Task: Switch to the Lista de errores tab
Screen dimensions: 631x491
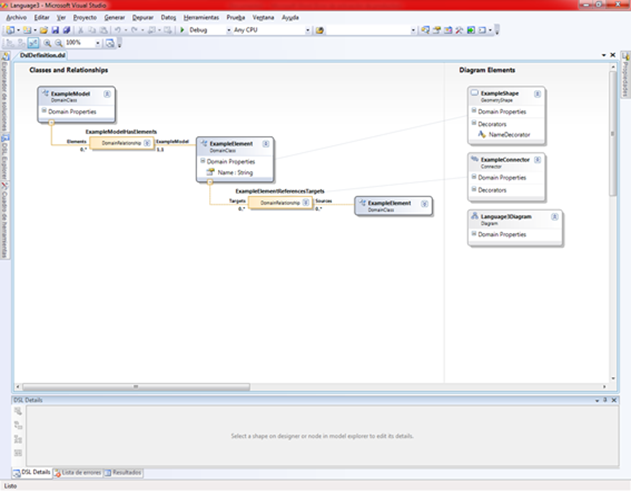Action: [78, 473]
